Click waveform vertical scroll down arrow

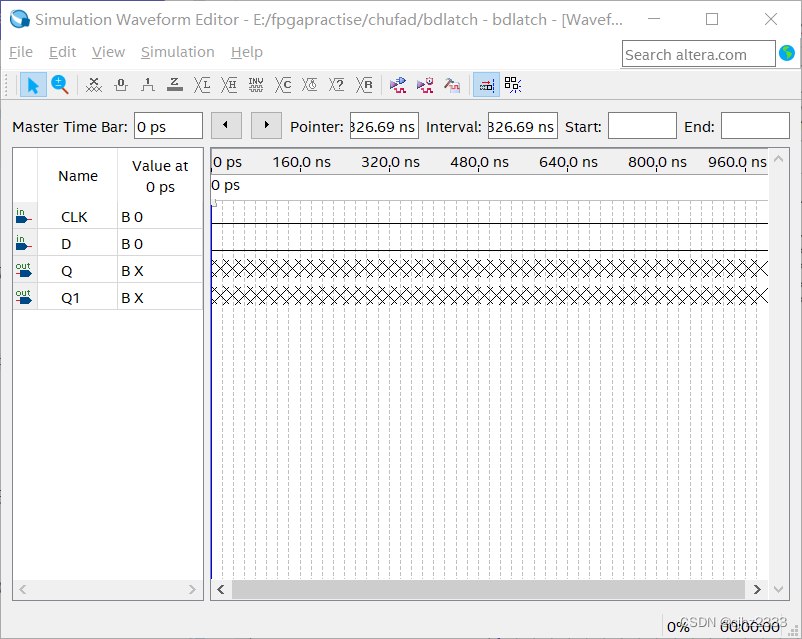pyautogui.click(x=778, y=589)
